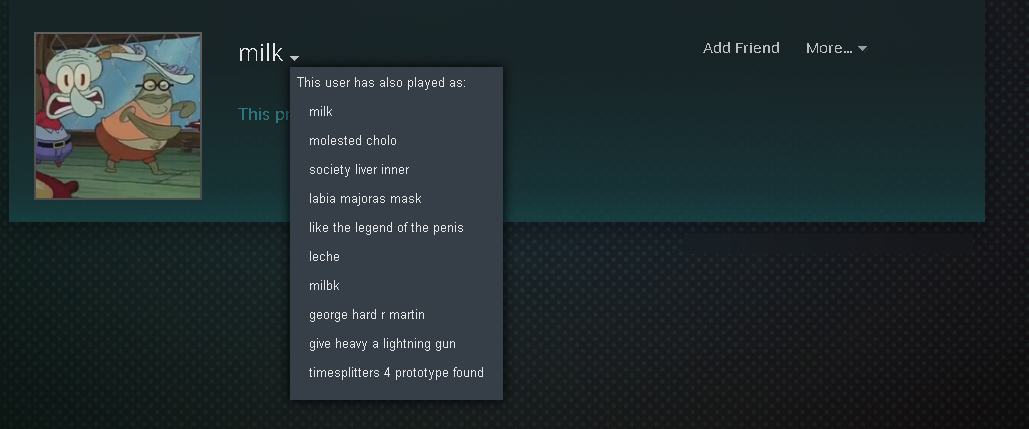Viewport: 1029px width, 429px height.
Task: Click the Squidward profile avatar image
Action: (x=118, y=115)
